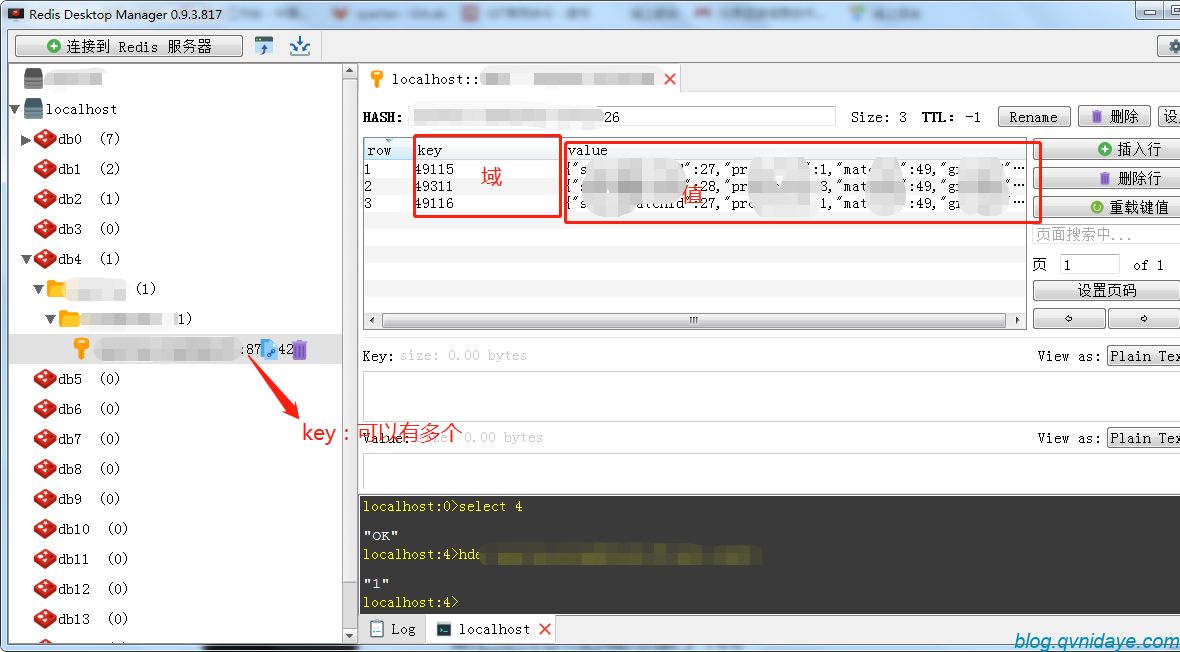
Task: Select db3 database icon
Action: coord(45,229)
